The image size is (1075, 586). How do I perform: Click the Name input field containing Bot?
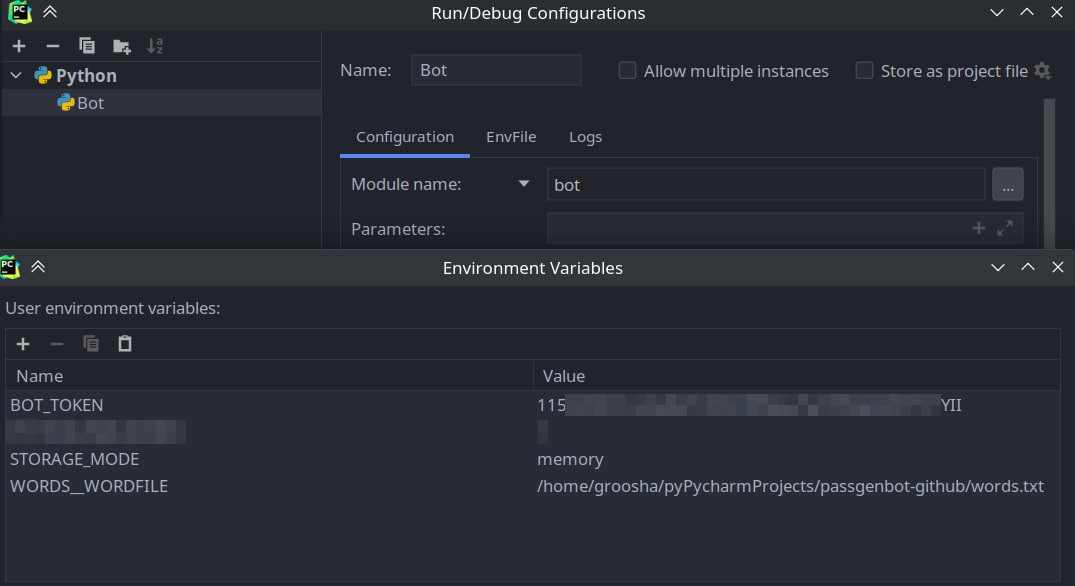(x=496, y=71)
